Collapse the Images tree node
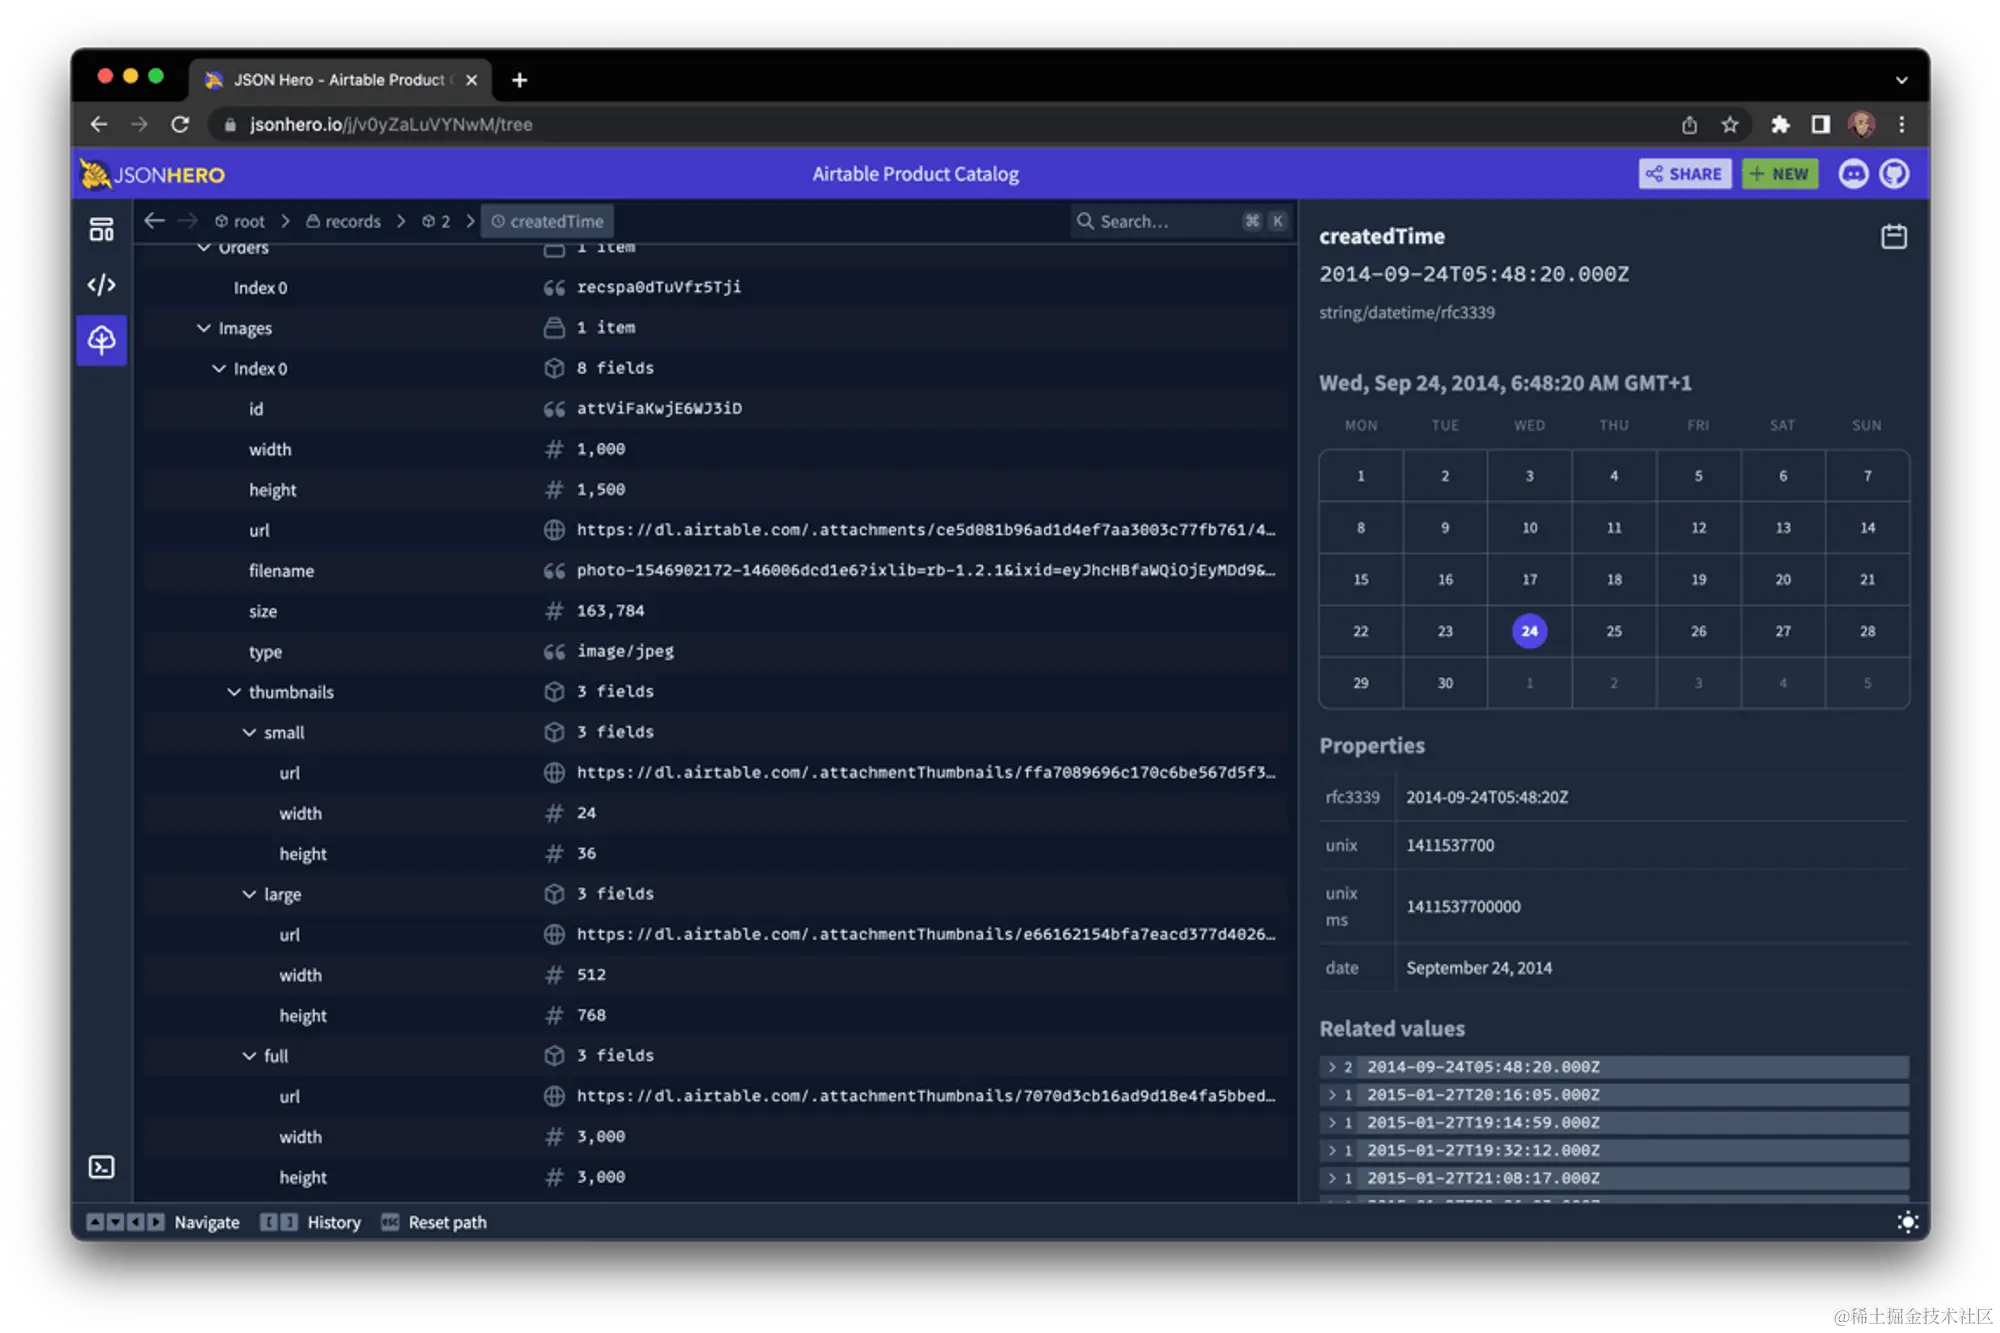The image size is (2000, 1333). tap(204, 328)
